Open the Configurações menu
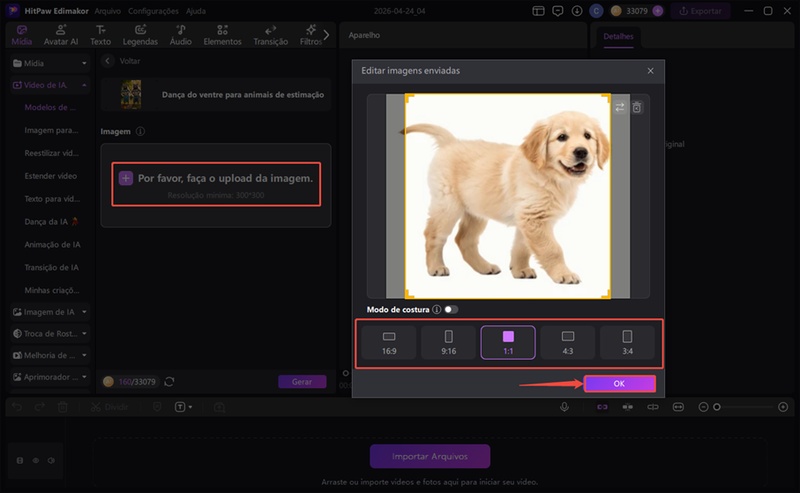This screenshot has height=493, width=800. pos(153,11)
